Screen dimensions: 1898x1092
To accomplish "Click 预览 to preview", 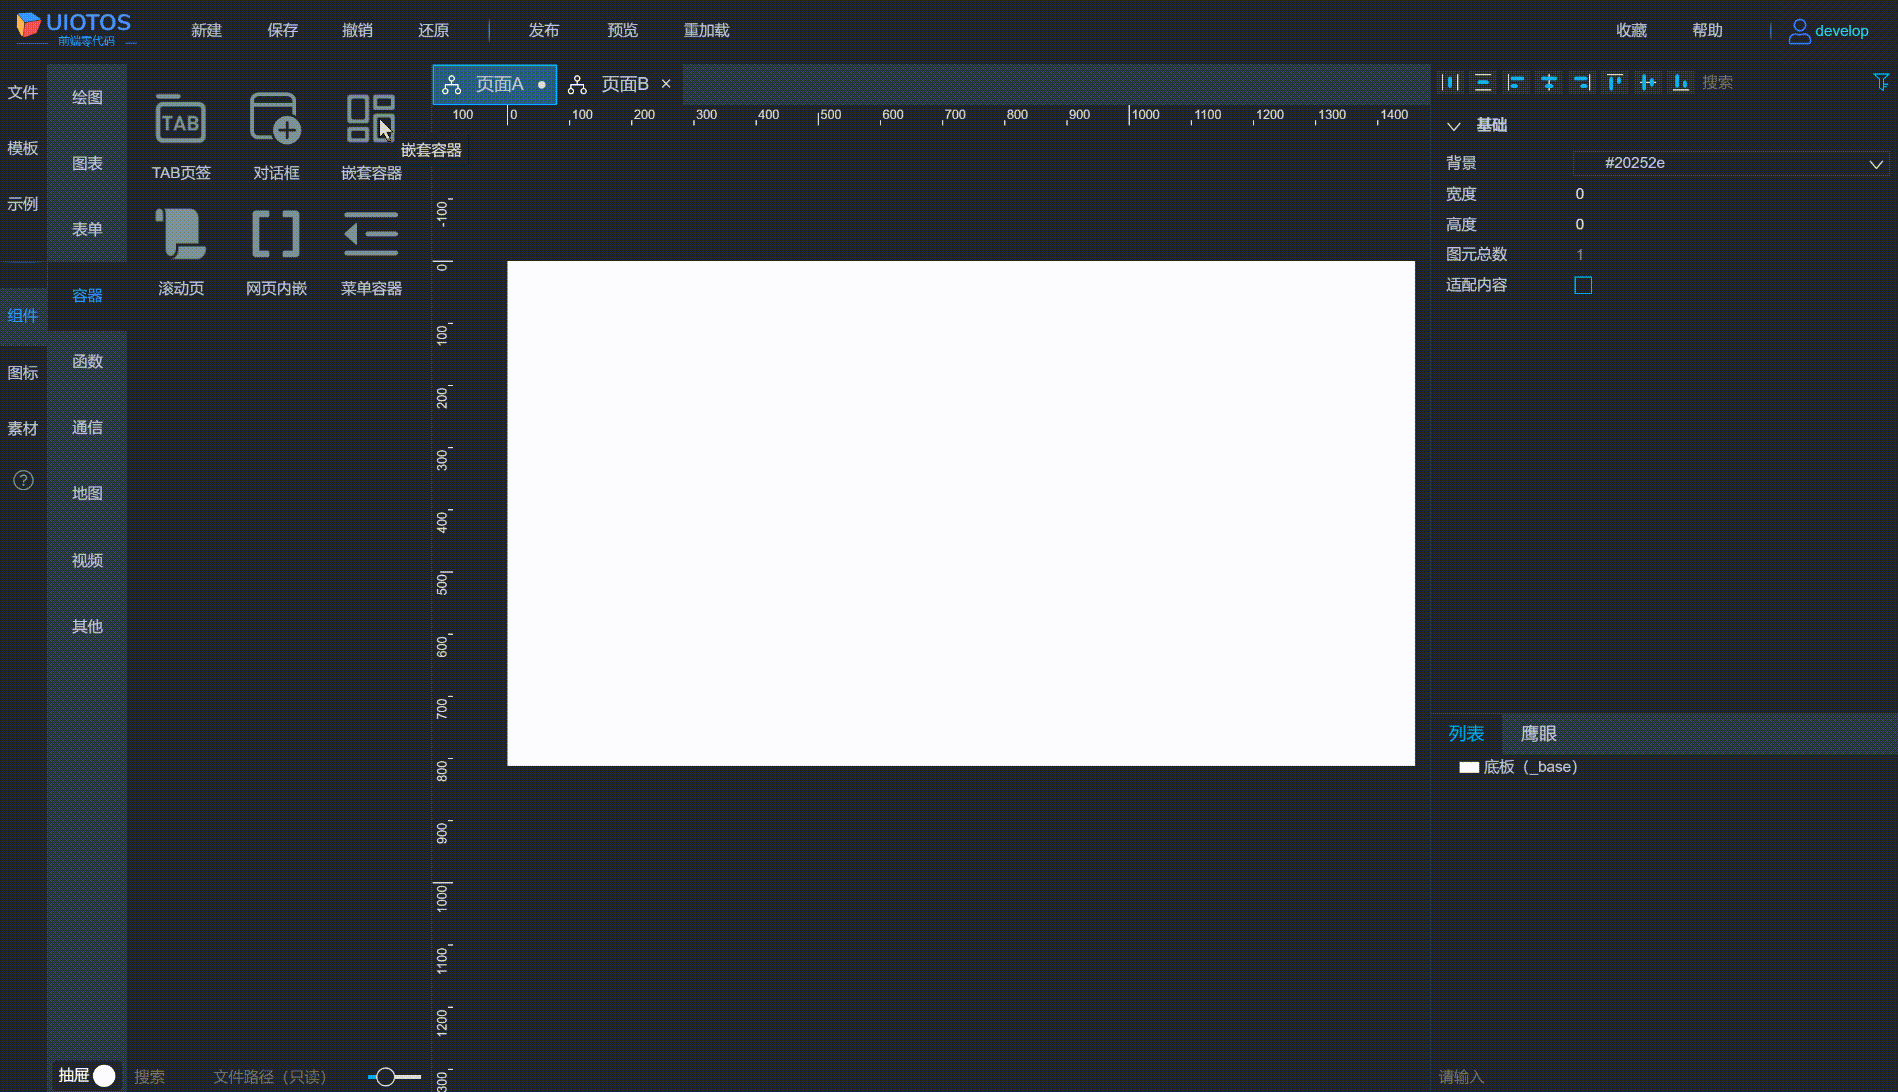I will click(623, 31).
